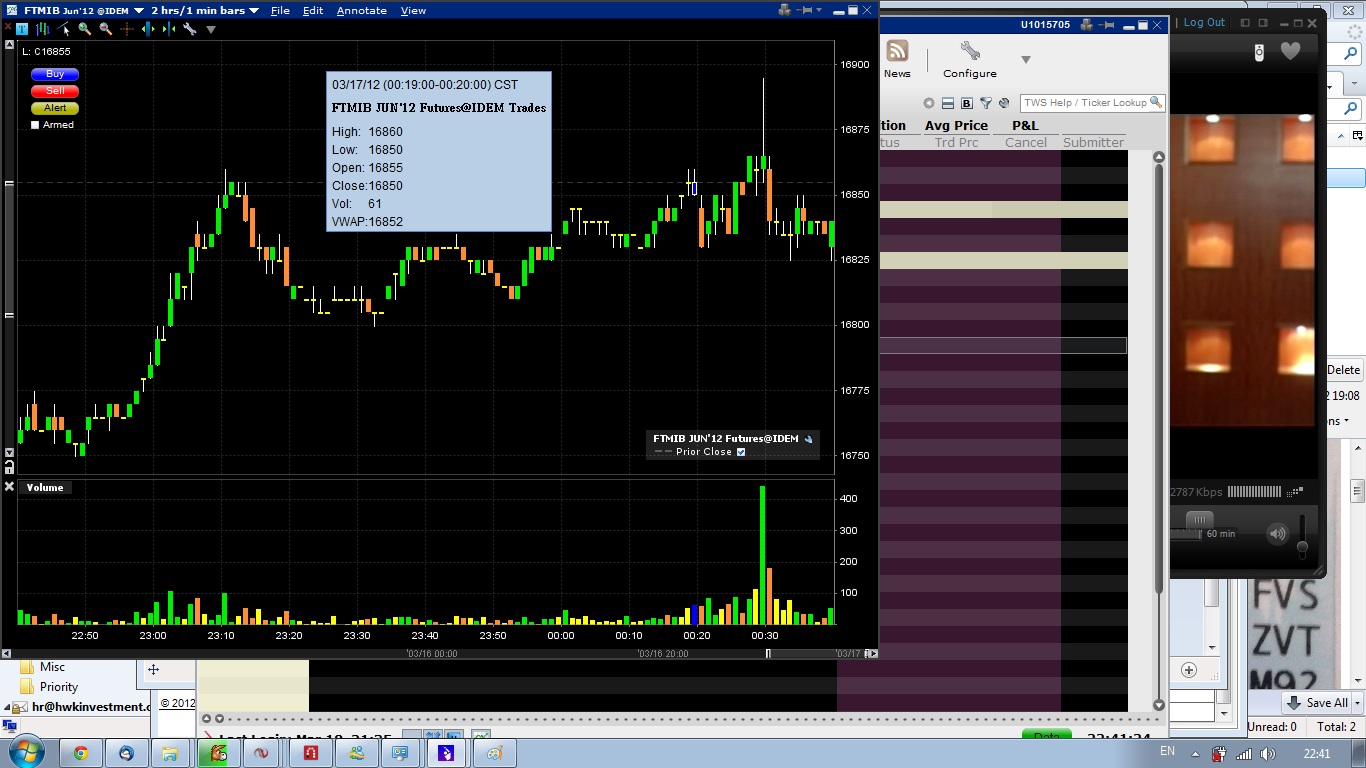This screenshot has width=1366, height=768.
Task: Click the round gray icon in TWS toolbar row
Action: coord(929,103)
